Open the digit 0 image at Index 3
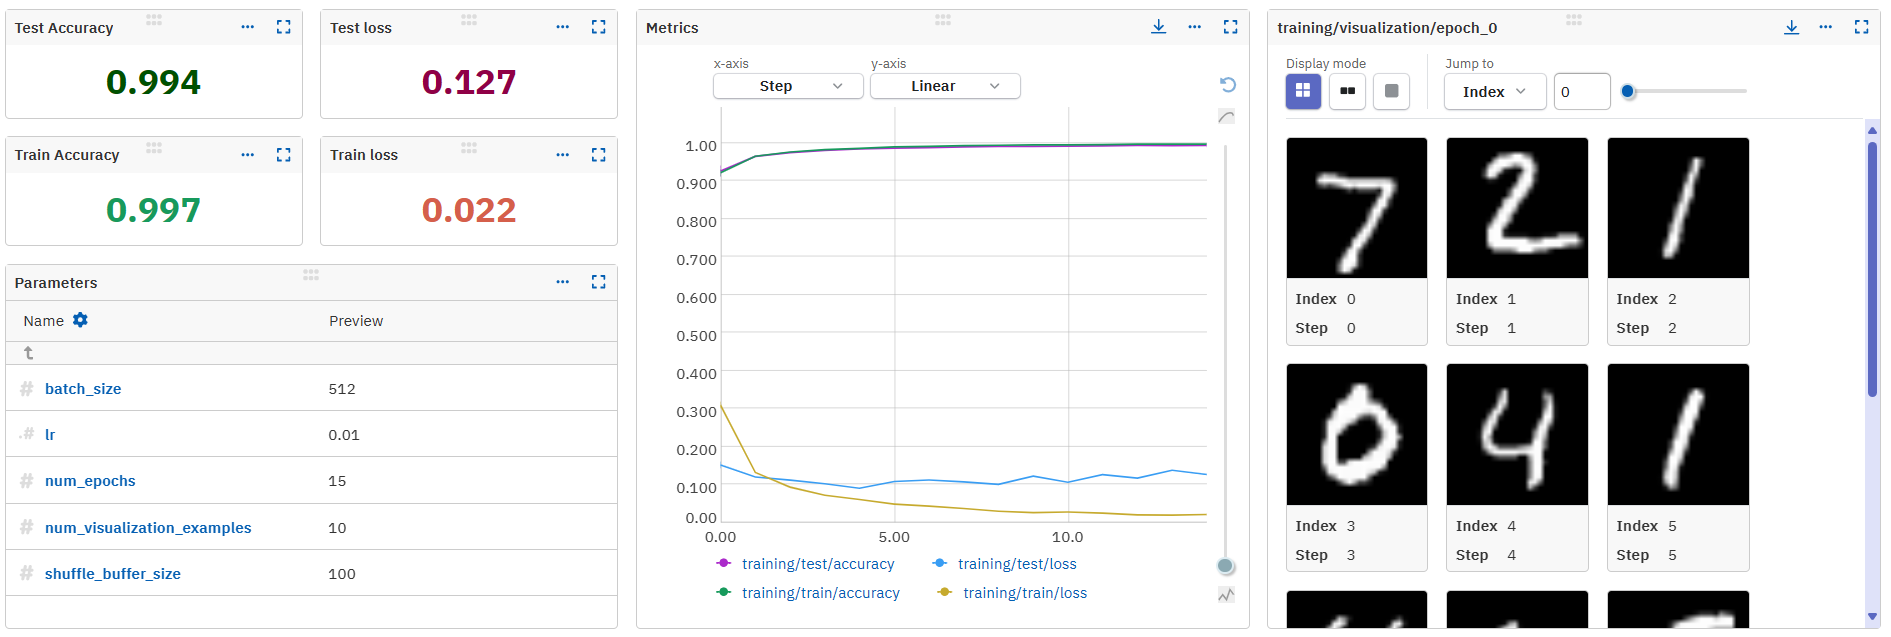This screenshot has width=1891, height=637. pos(1357,435)
